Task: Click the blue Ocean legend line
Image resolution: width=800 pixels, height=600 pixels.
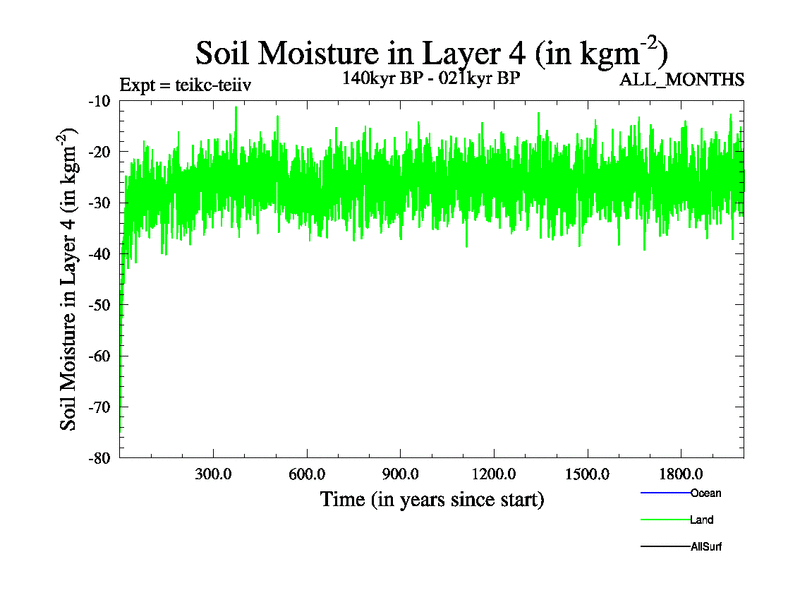Action: pos(664,494)
